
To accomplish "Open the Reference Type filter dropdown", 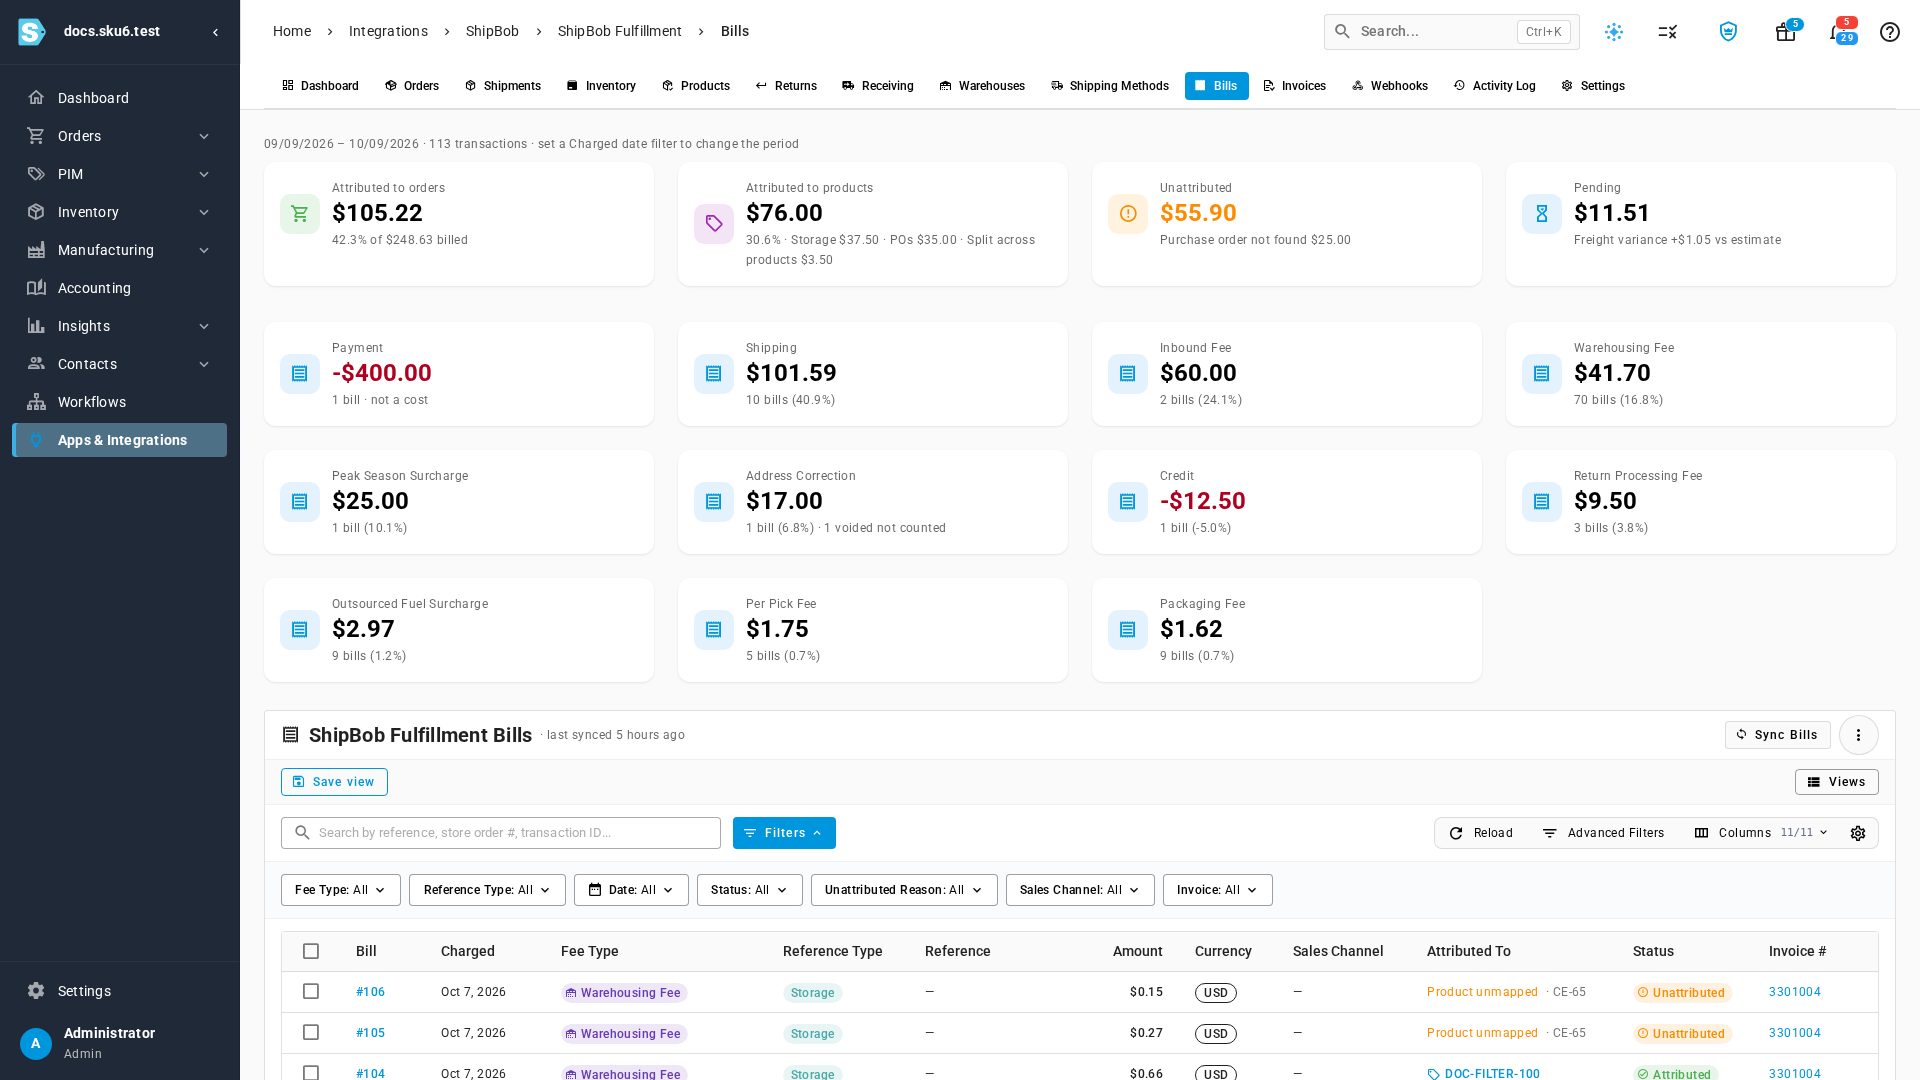I will point(487,890).
